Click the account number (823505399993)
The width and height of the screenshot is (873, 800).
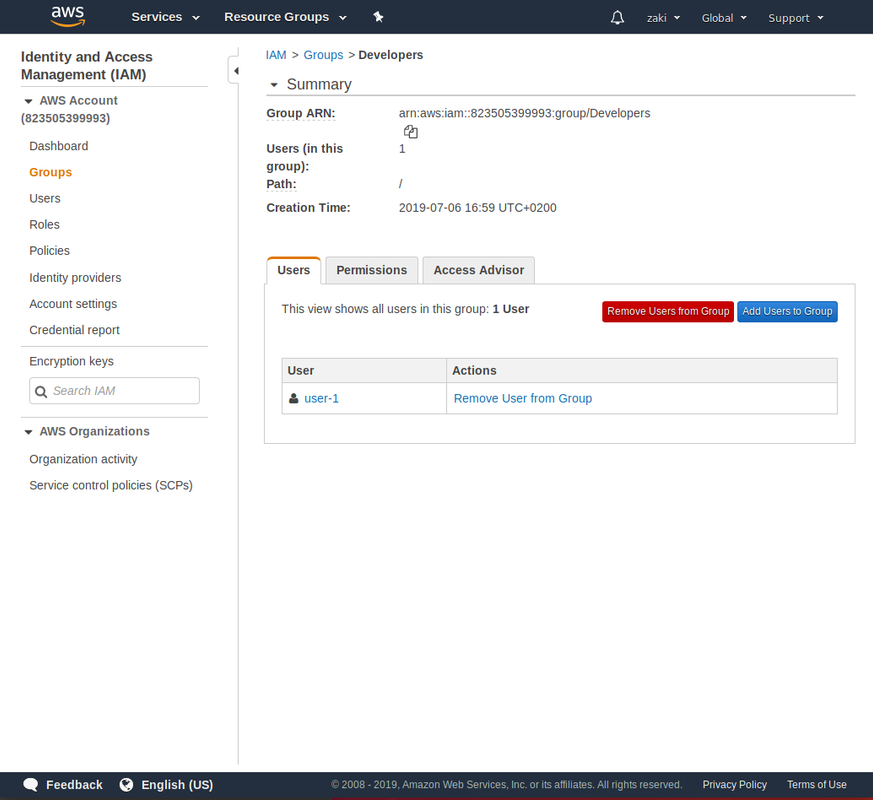[65, 119]
